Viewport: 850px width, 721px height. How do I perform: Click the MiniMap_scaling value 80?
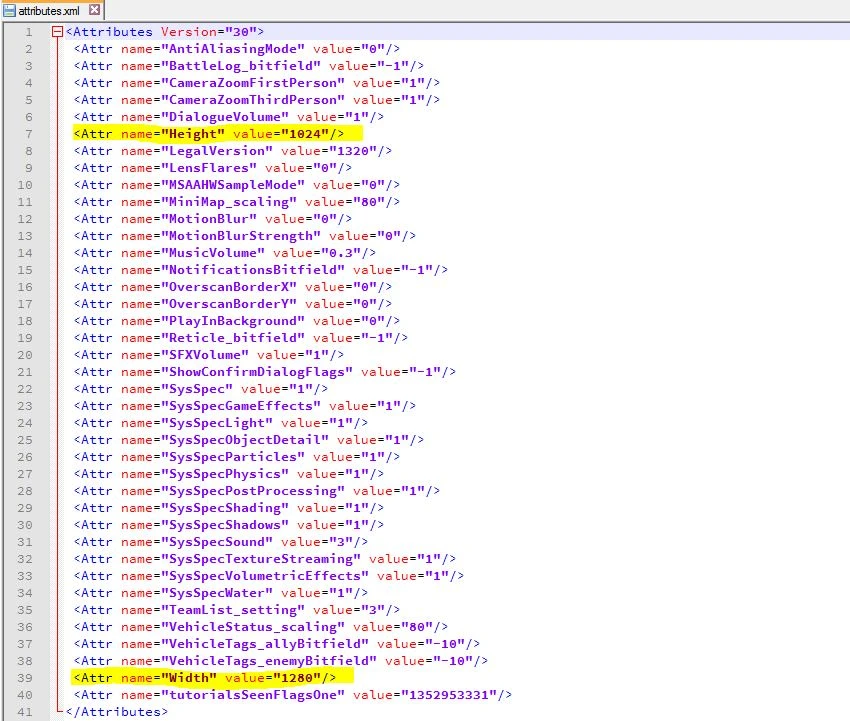pyautogui.click(x=369, y=202)
